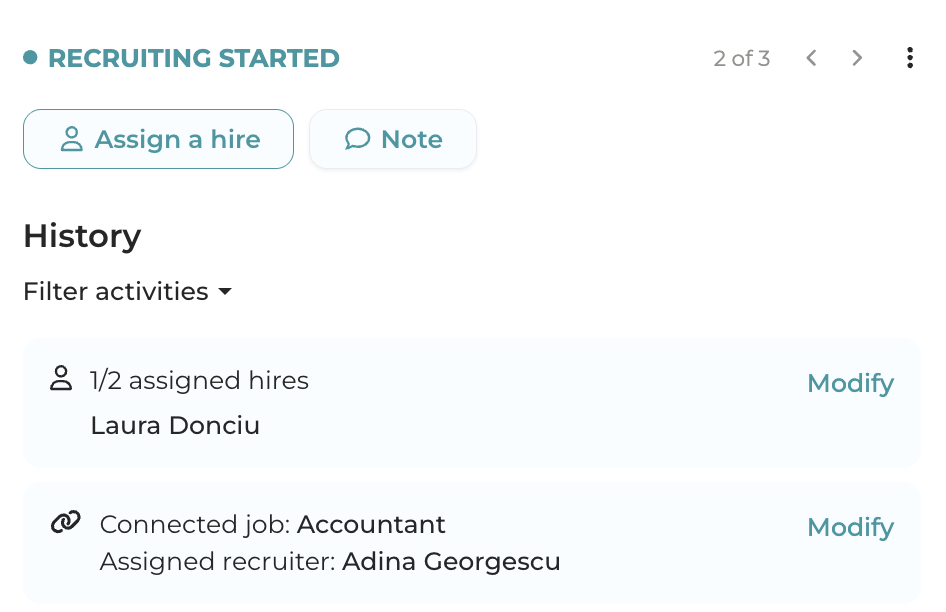Screen dimensions: 946x612
Task: Click the 2 of 3 page indicator
Action: [741, 58]
